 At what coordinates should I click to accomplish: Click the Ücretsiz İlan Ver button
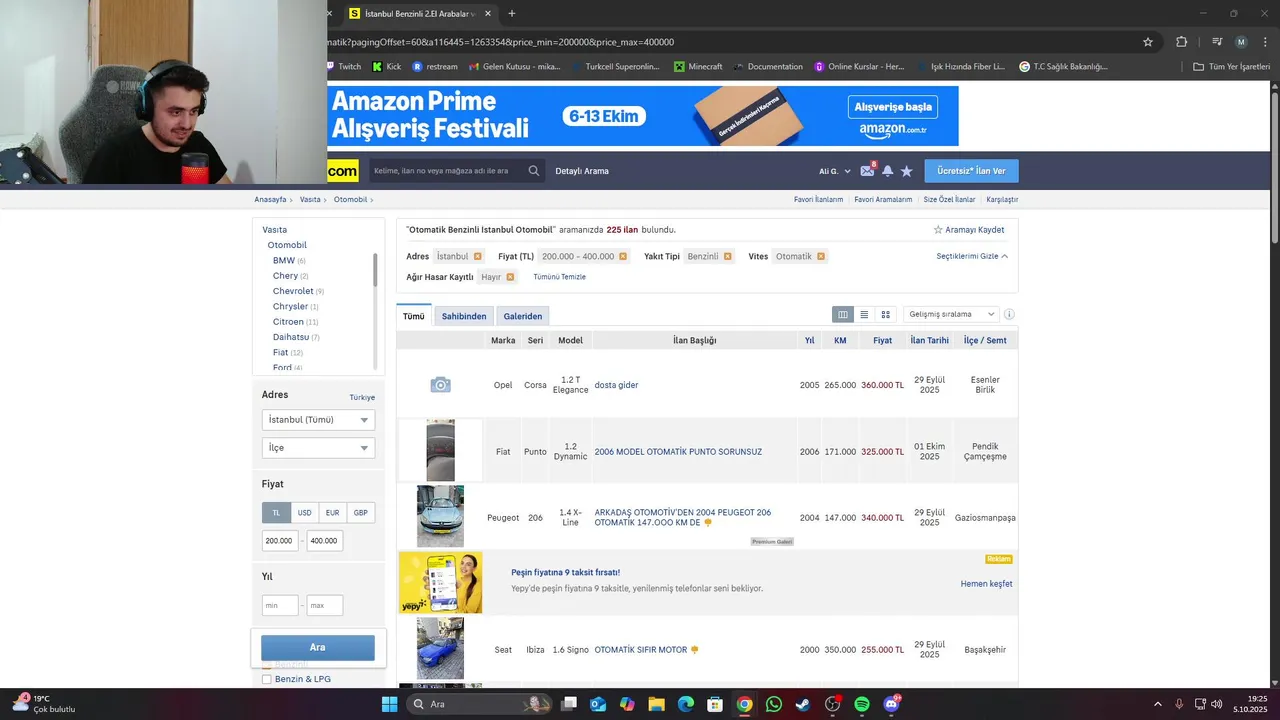coord(971,171)
